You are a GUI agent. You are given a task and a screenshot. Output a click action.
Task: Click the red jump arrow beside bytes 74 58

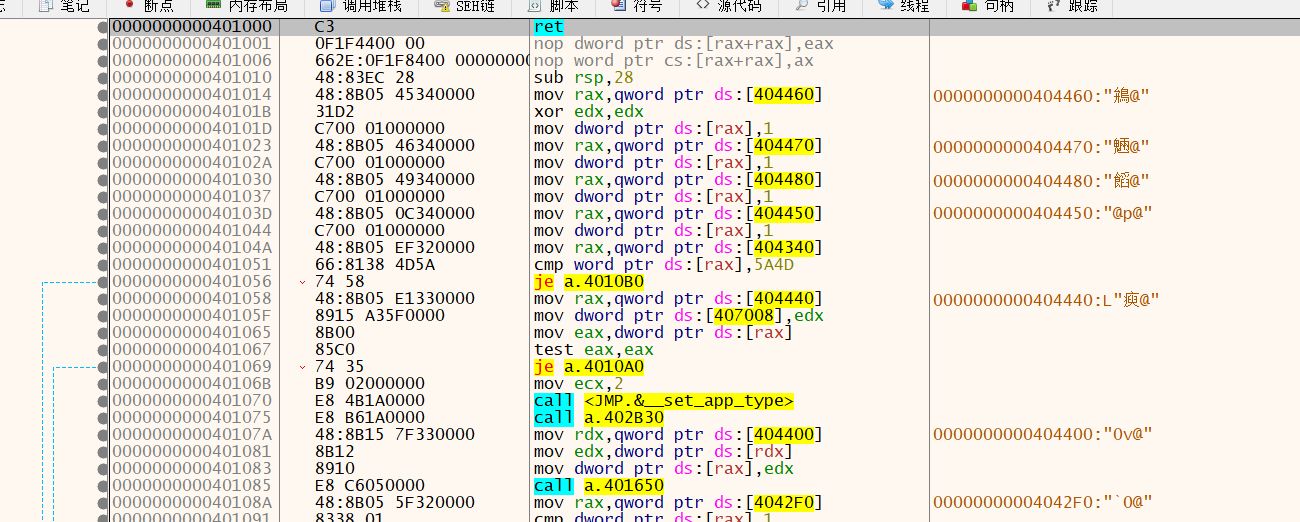tap(303, 283)
